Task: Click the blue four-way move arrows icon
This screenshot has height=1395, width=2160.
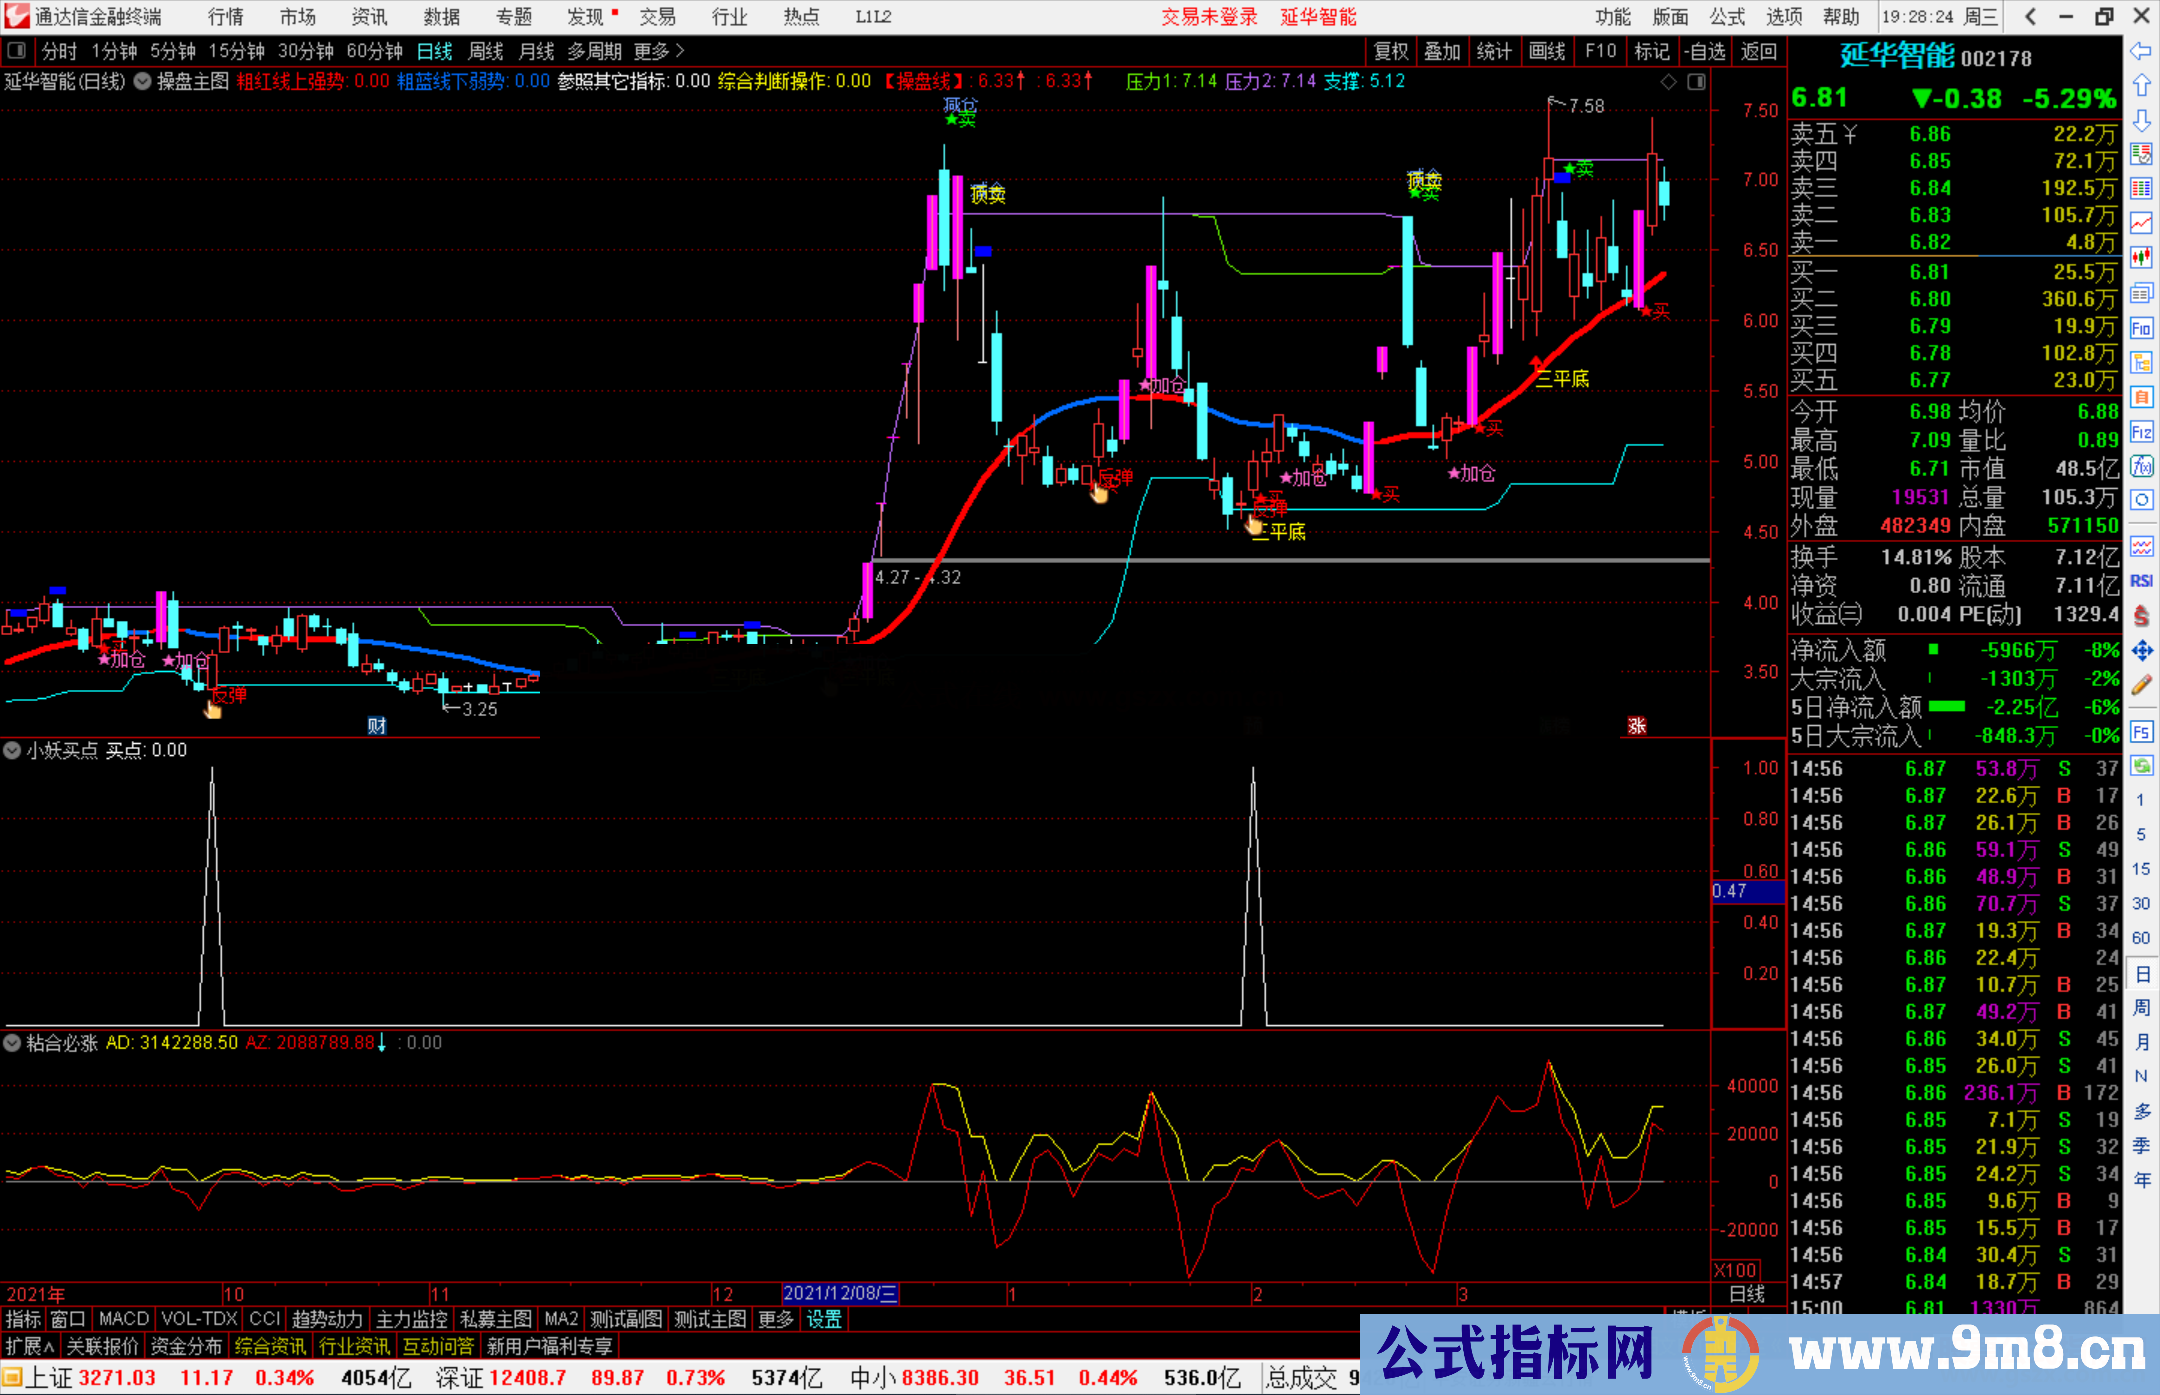Action: 2141,651
